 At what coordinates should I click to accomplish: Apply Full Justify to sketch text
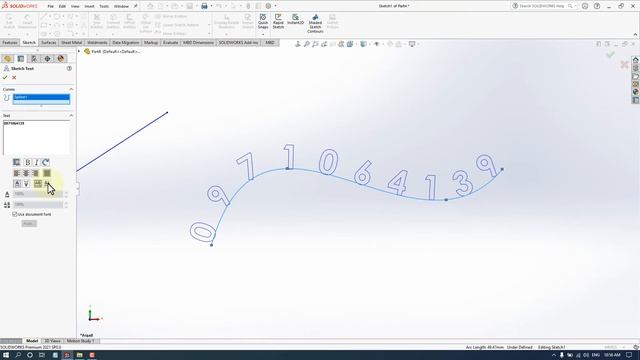(47, 173)
